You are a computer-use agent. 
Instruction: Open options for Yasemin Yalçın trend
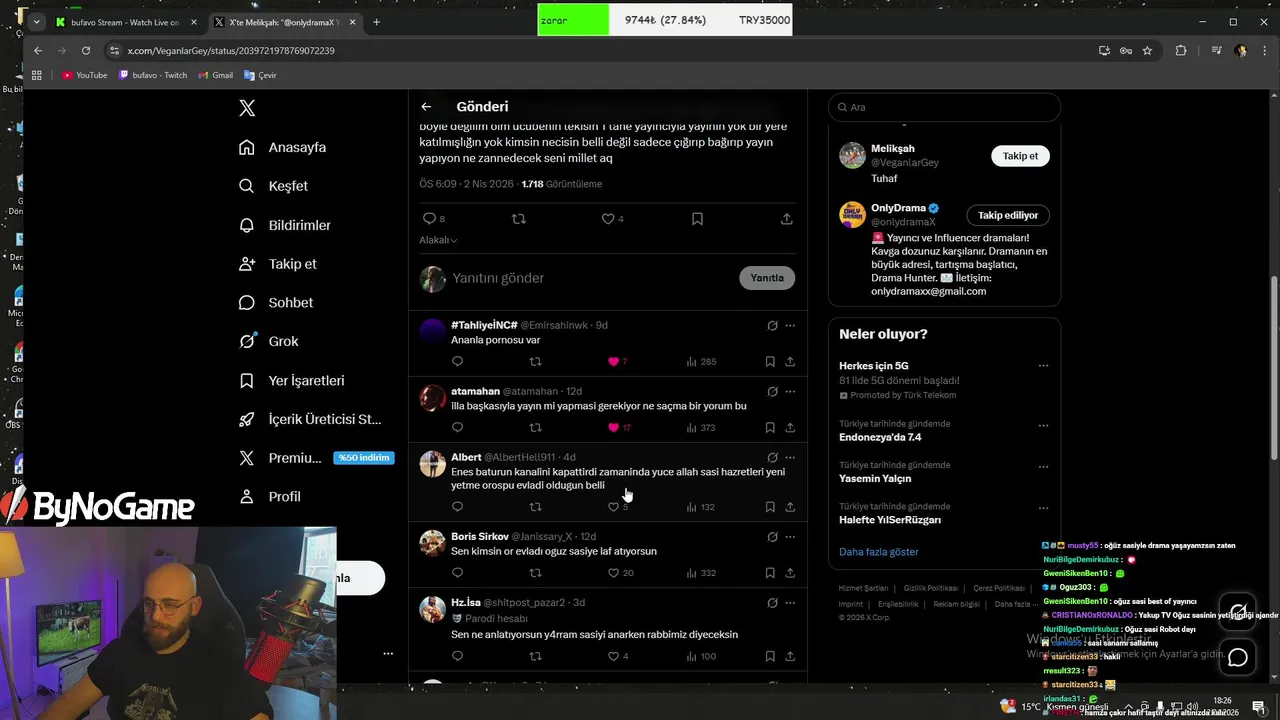pos(1043,466)
